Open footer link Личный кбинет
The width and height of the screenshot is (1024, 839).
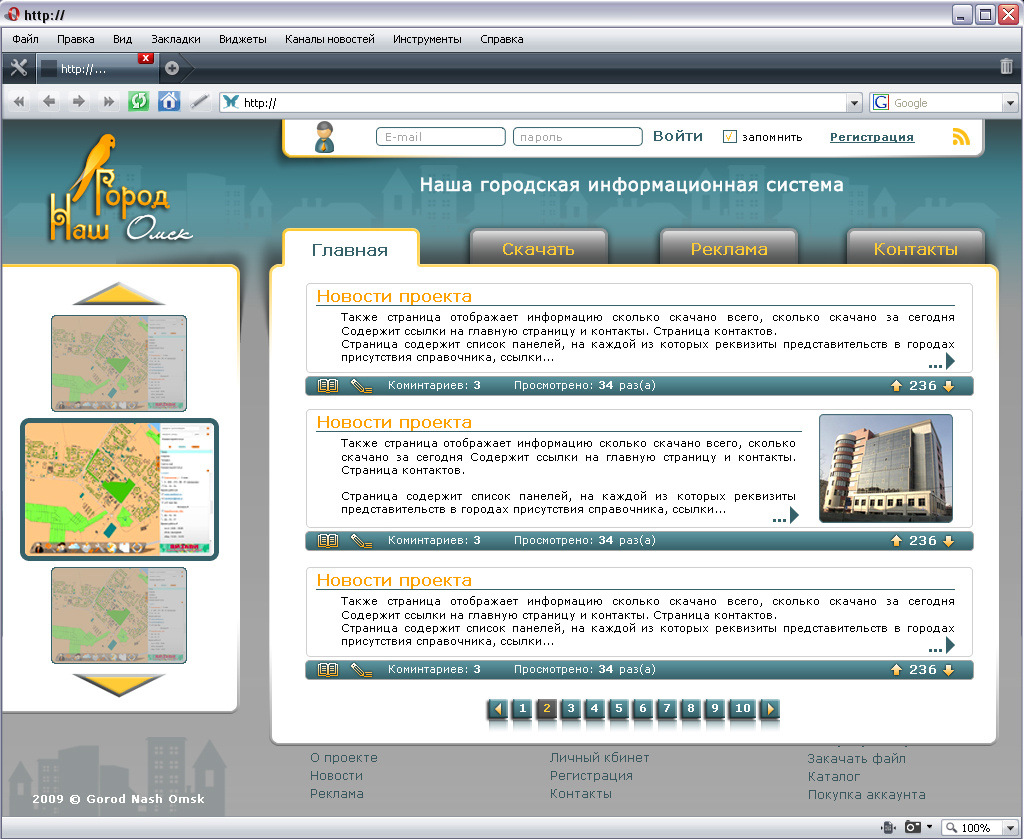coord(600,757)
